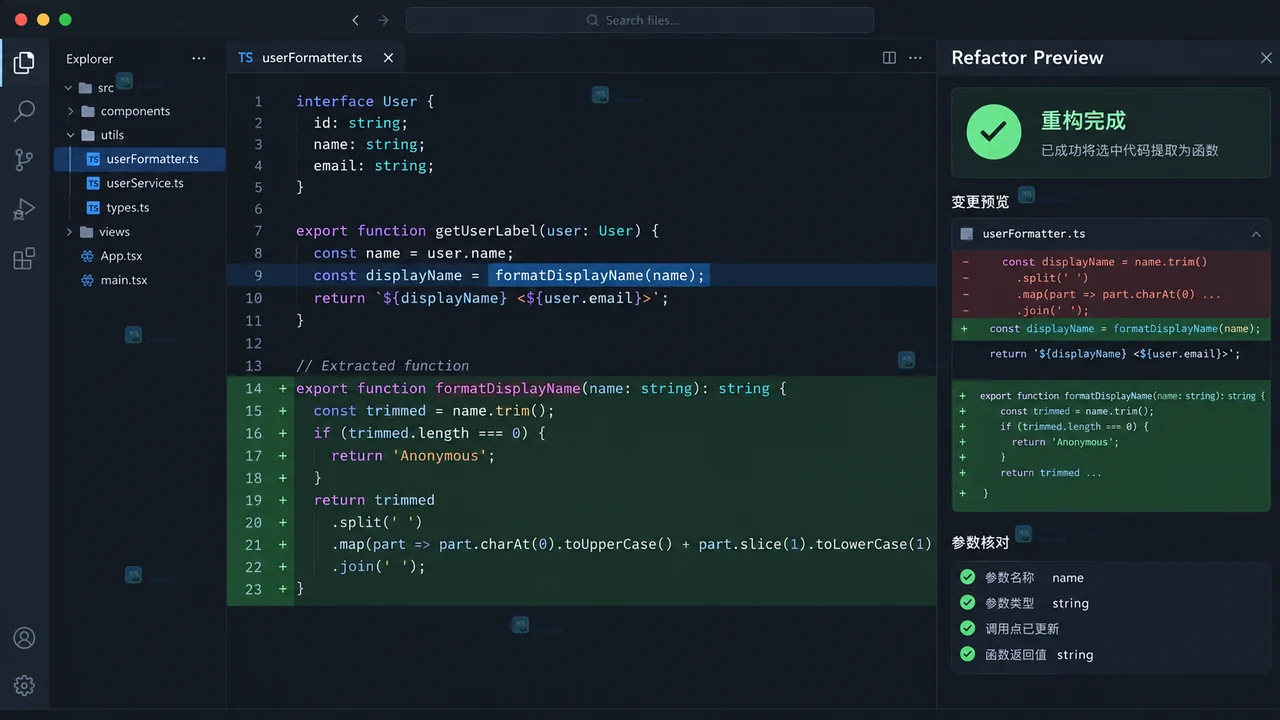Click the check icon for 函数返回值
Image resolution: width=1280 pixels, height=720 pixels.
click(967, 654)
